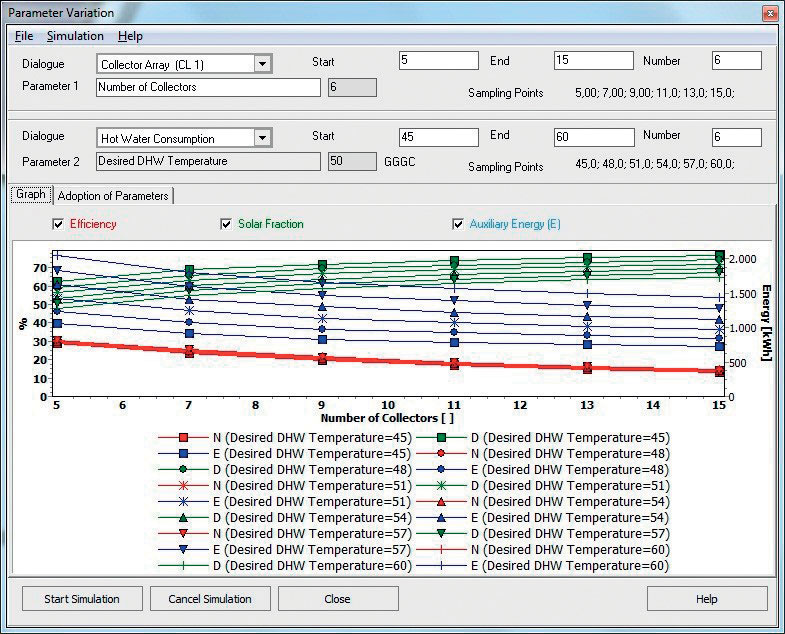Image resolution: width=785 pixels, height=634 pixels.
Task: Toggle the Efficiency checkbox
Action: click(x=58, y=224)
